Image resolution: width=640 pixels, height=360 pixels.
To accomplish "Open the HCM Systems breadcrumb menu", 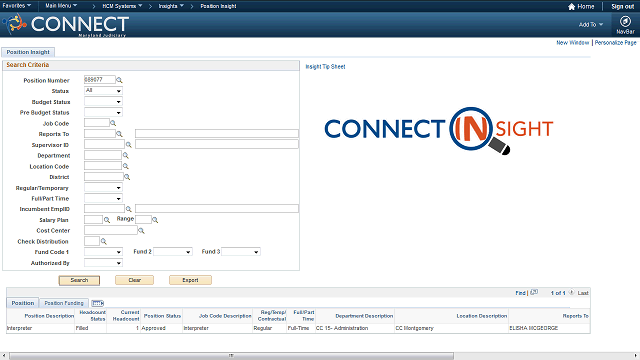I will 122,6.
